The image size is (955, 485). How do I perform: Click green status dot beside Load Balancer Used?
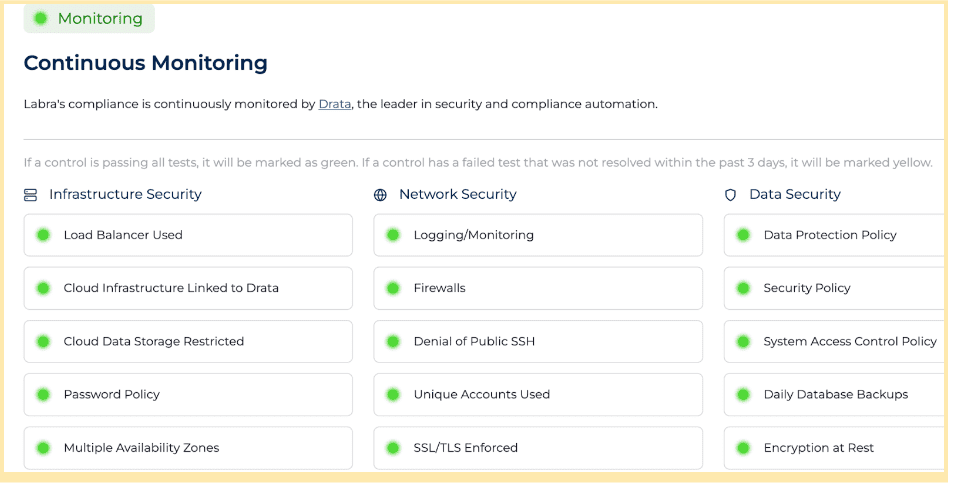43,235
